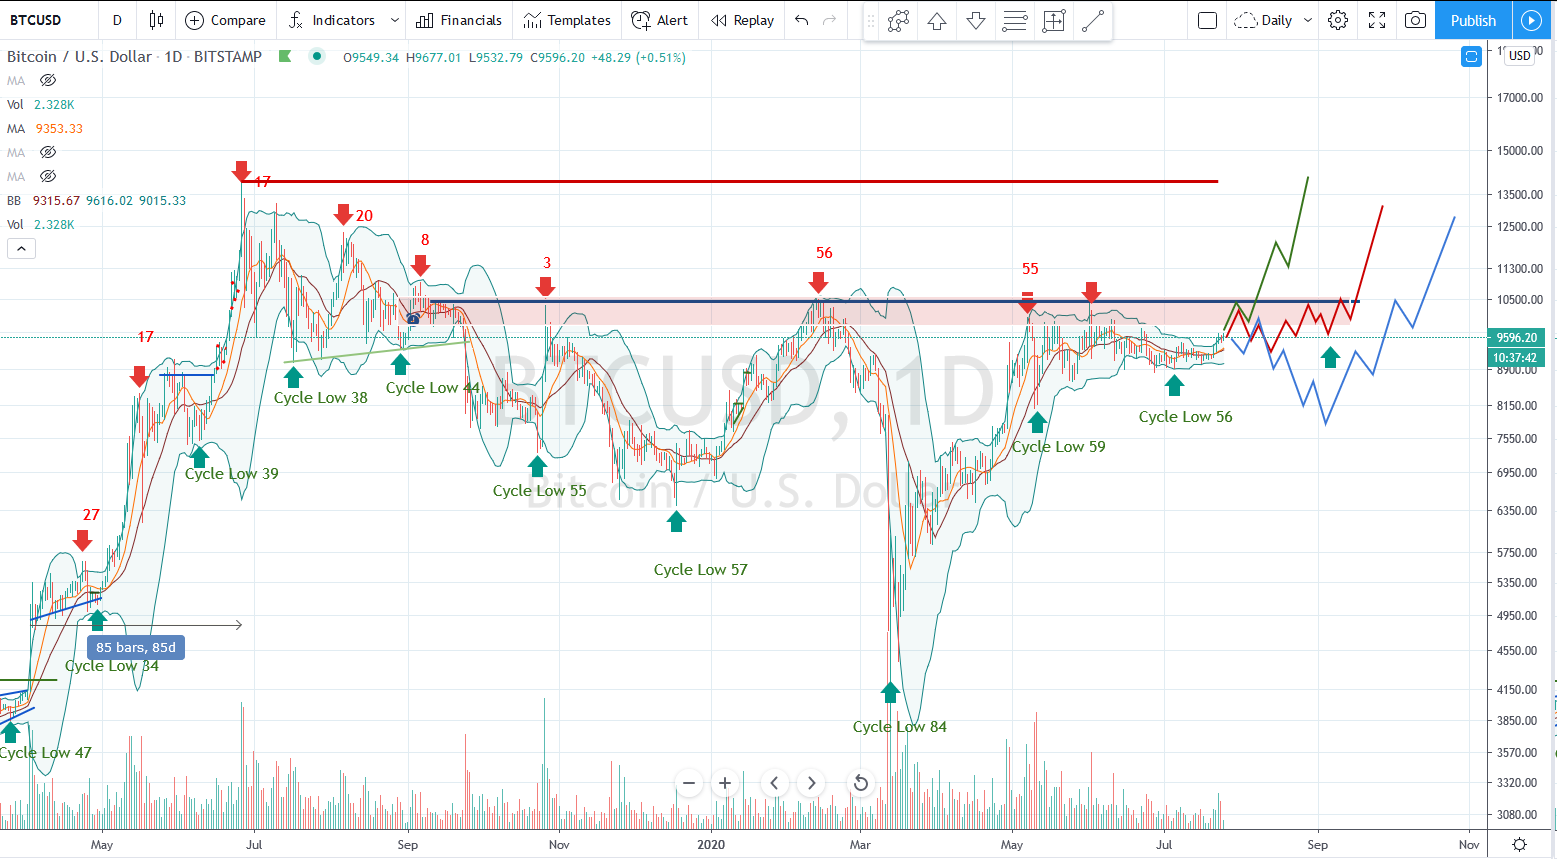1557x859 pixels.
Task: Select the path drawing tool in favorites bar
Action: click(x=898, y=21)
